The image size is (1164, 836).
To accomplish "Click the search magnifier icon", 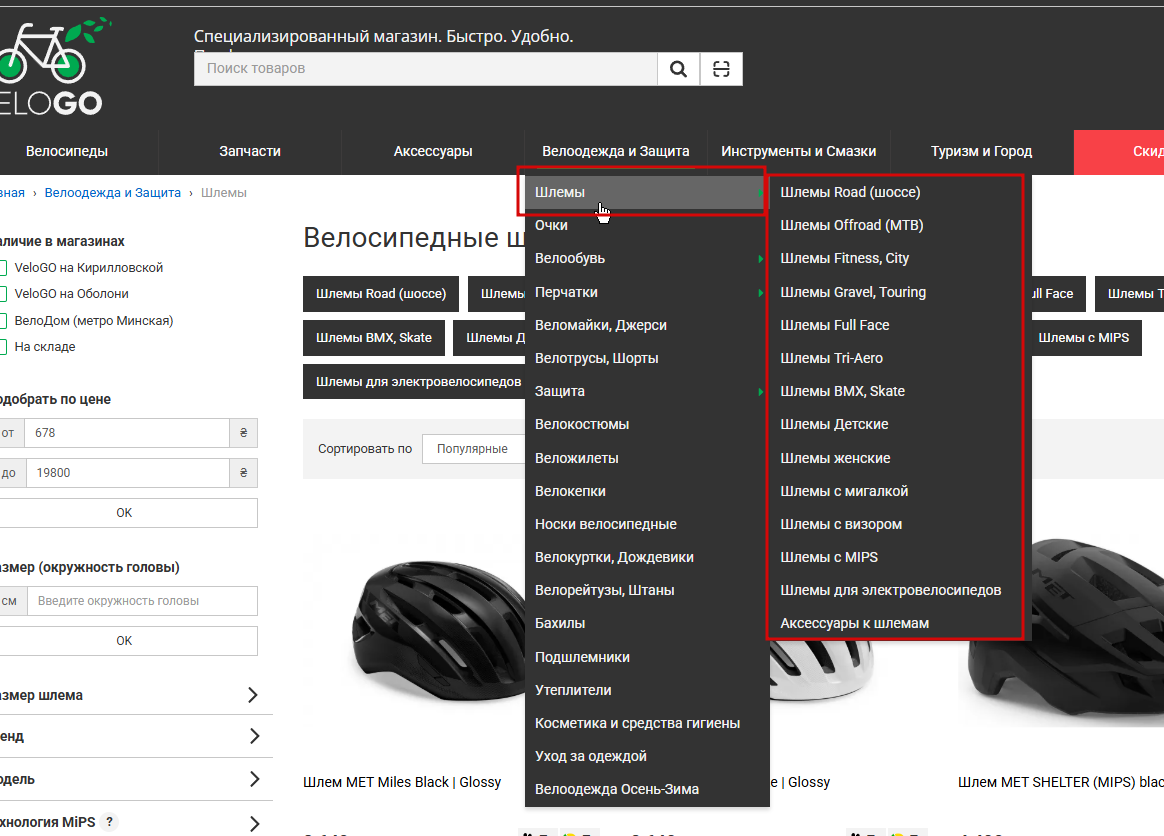I will 678,69.
